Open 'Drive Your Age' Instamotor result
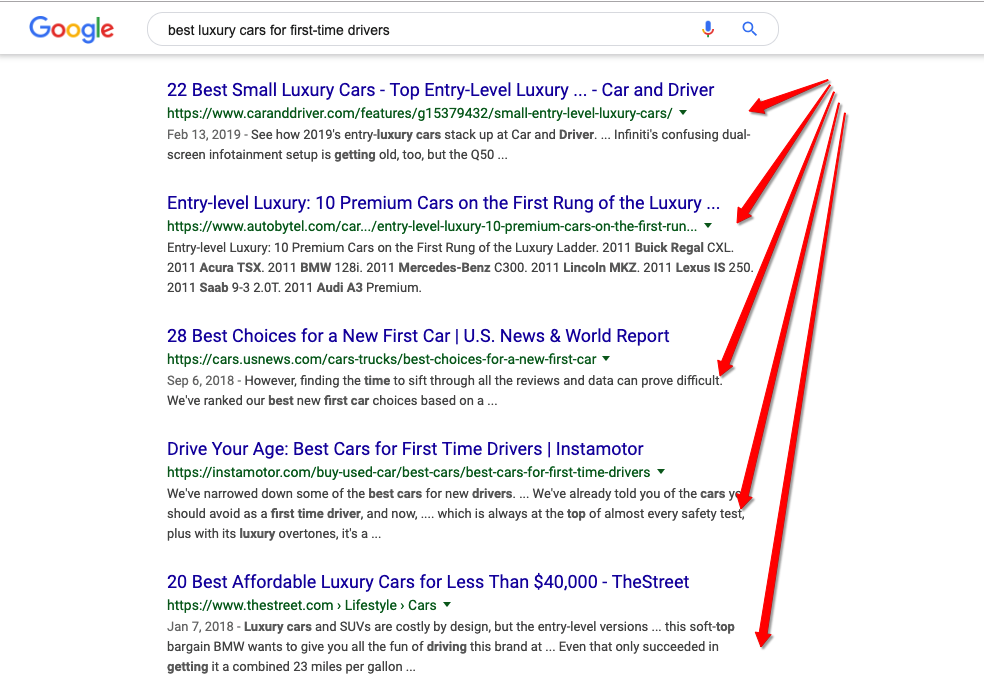Viewport: 984px width, 694px height. (405, 449)
